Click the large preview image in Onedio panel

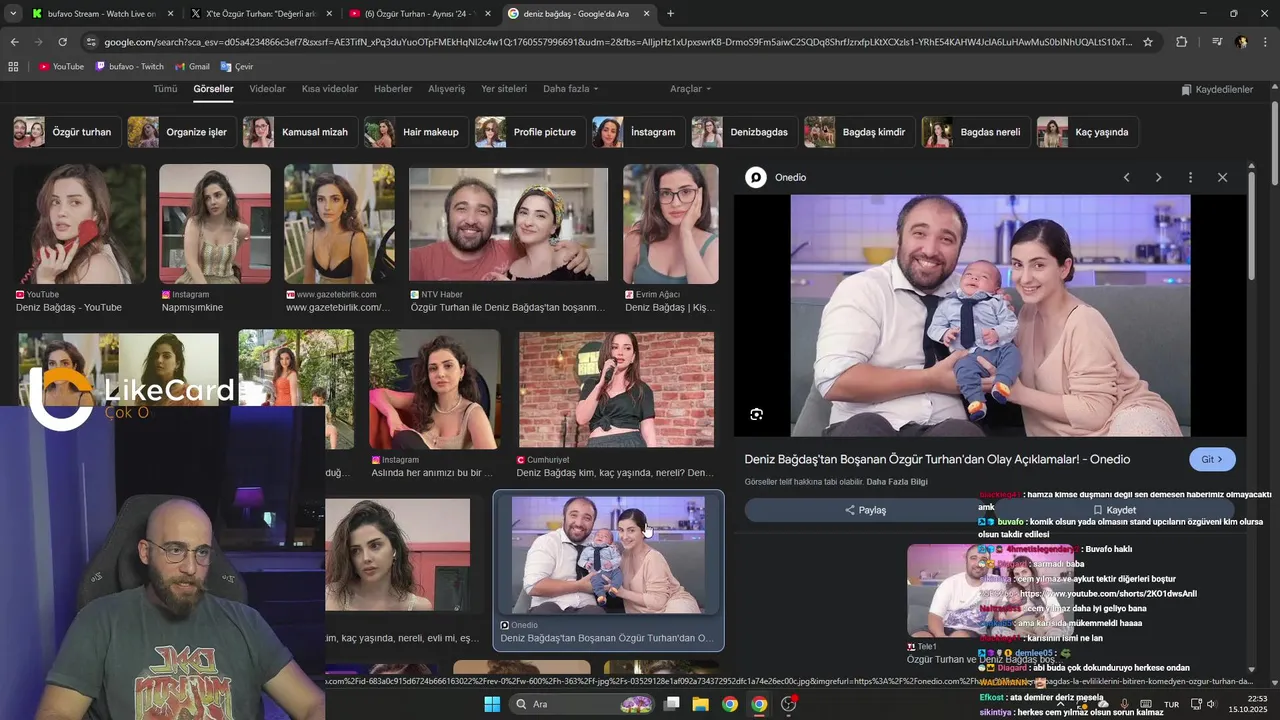(990, 315)
